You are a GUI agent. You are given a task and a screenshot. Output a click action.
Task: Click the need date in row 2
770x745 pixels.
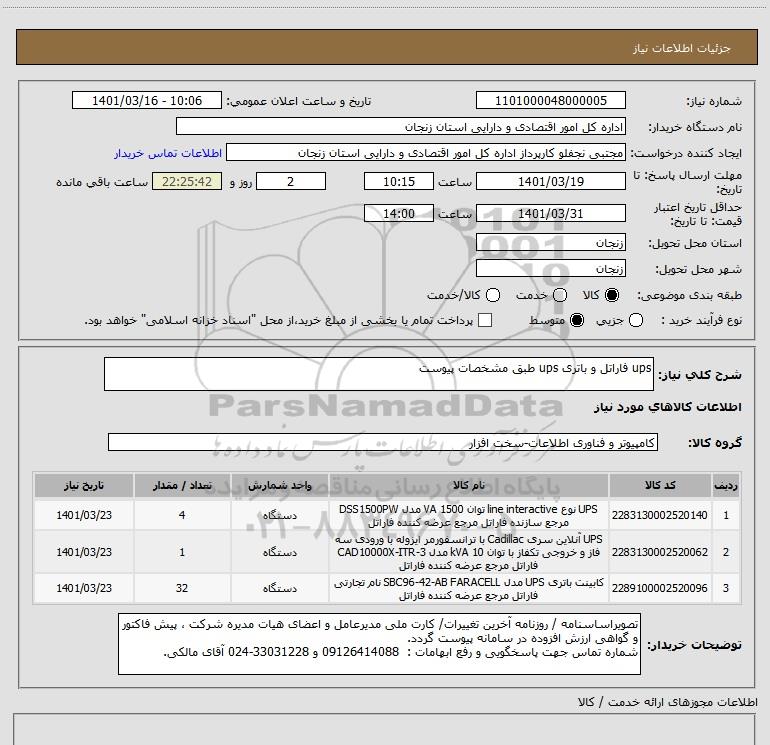click(x=84, y=552)
